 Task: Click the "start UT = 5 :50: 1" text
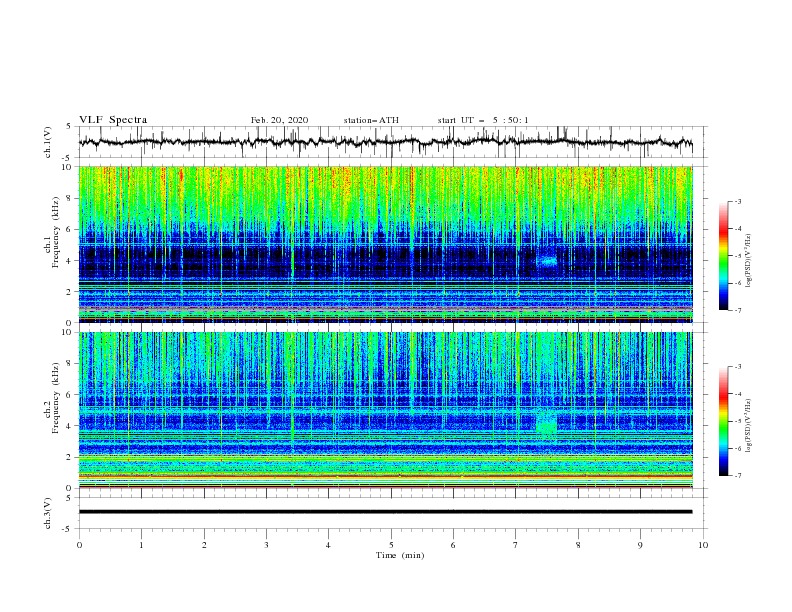click(483, 120)
